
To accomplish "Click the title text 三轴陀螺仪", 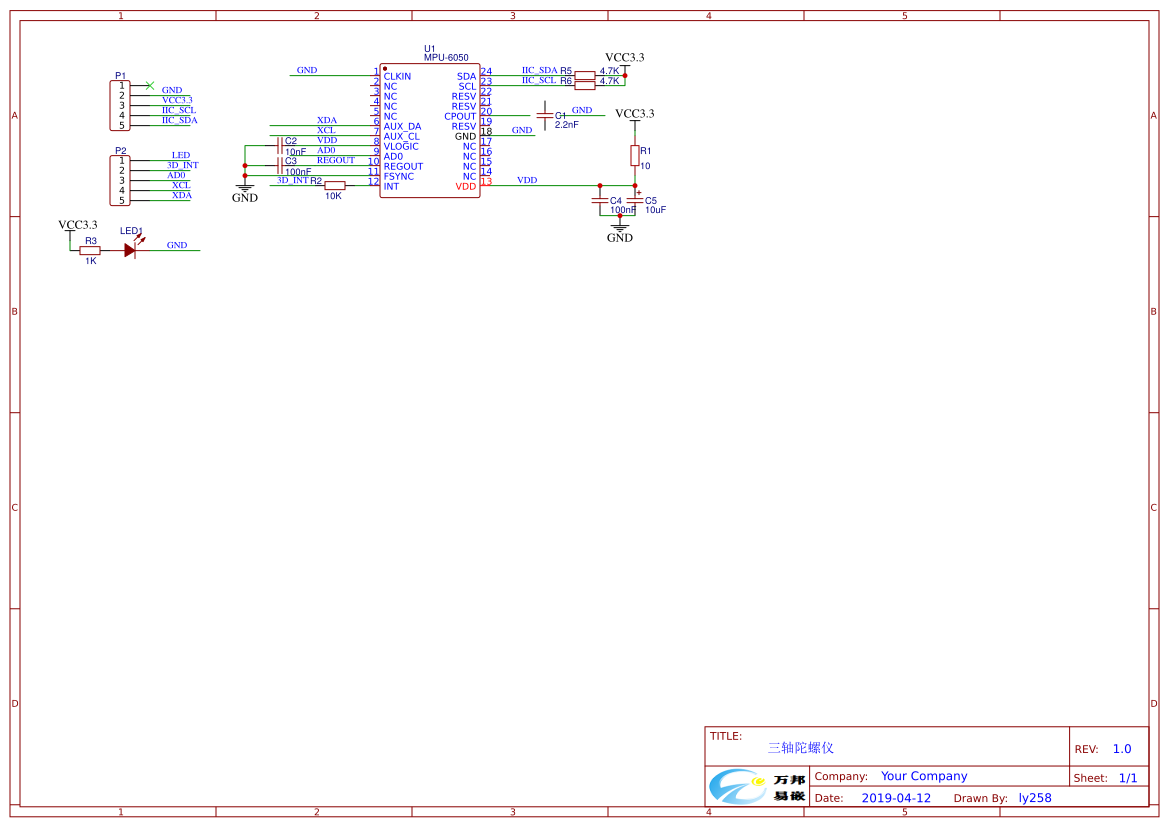I will [x=801, y=748].
